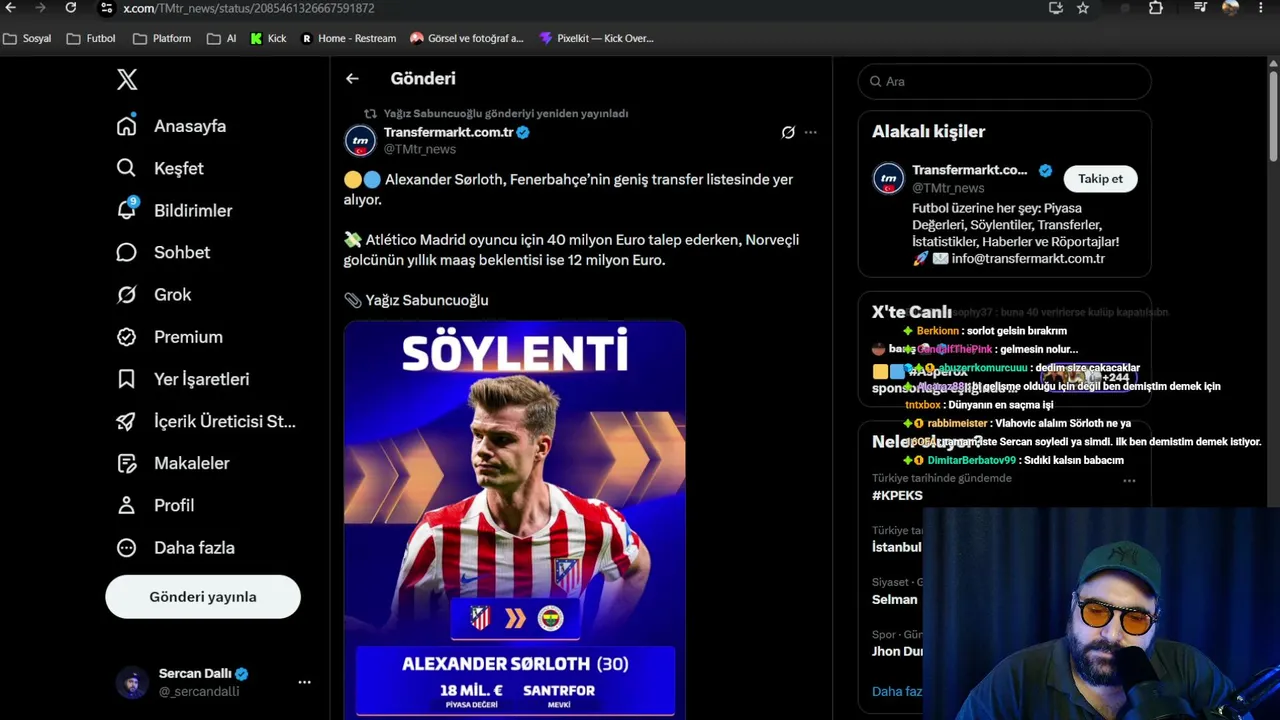Image resolution: width=1280 pixels, height=720 pixels.
Task: Open Keşfet from the sidebar
Action: [160, 168]
